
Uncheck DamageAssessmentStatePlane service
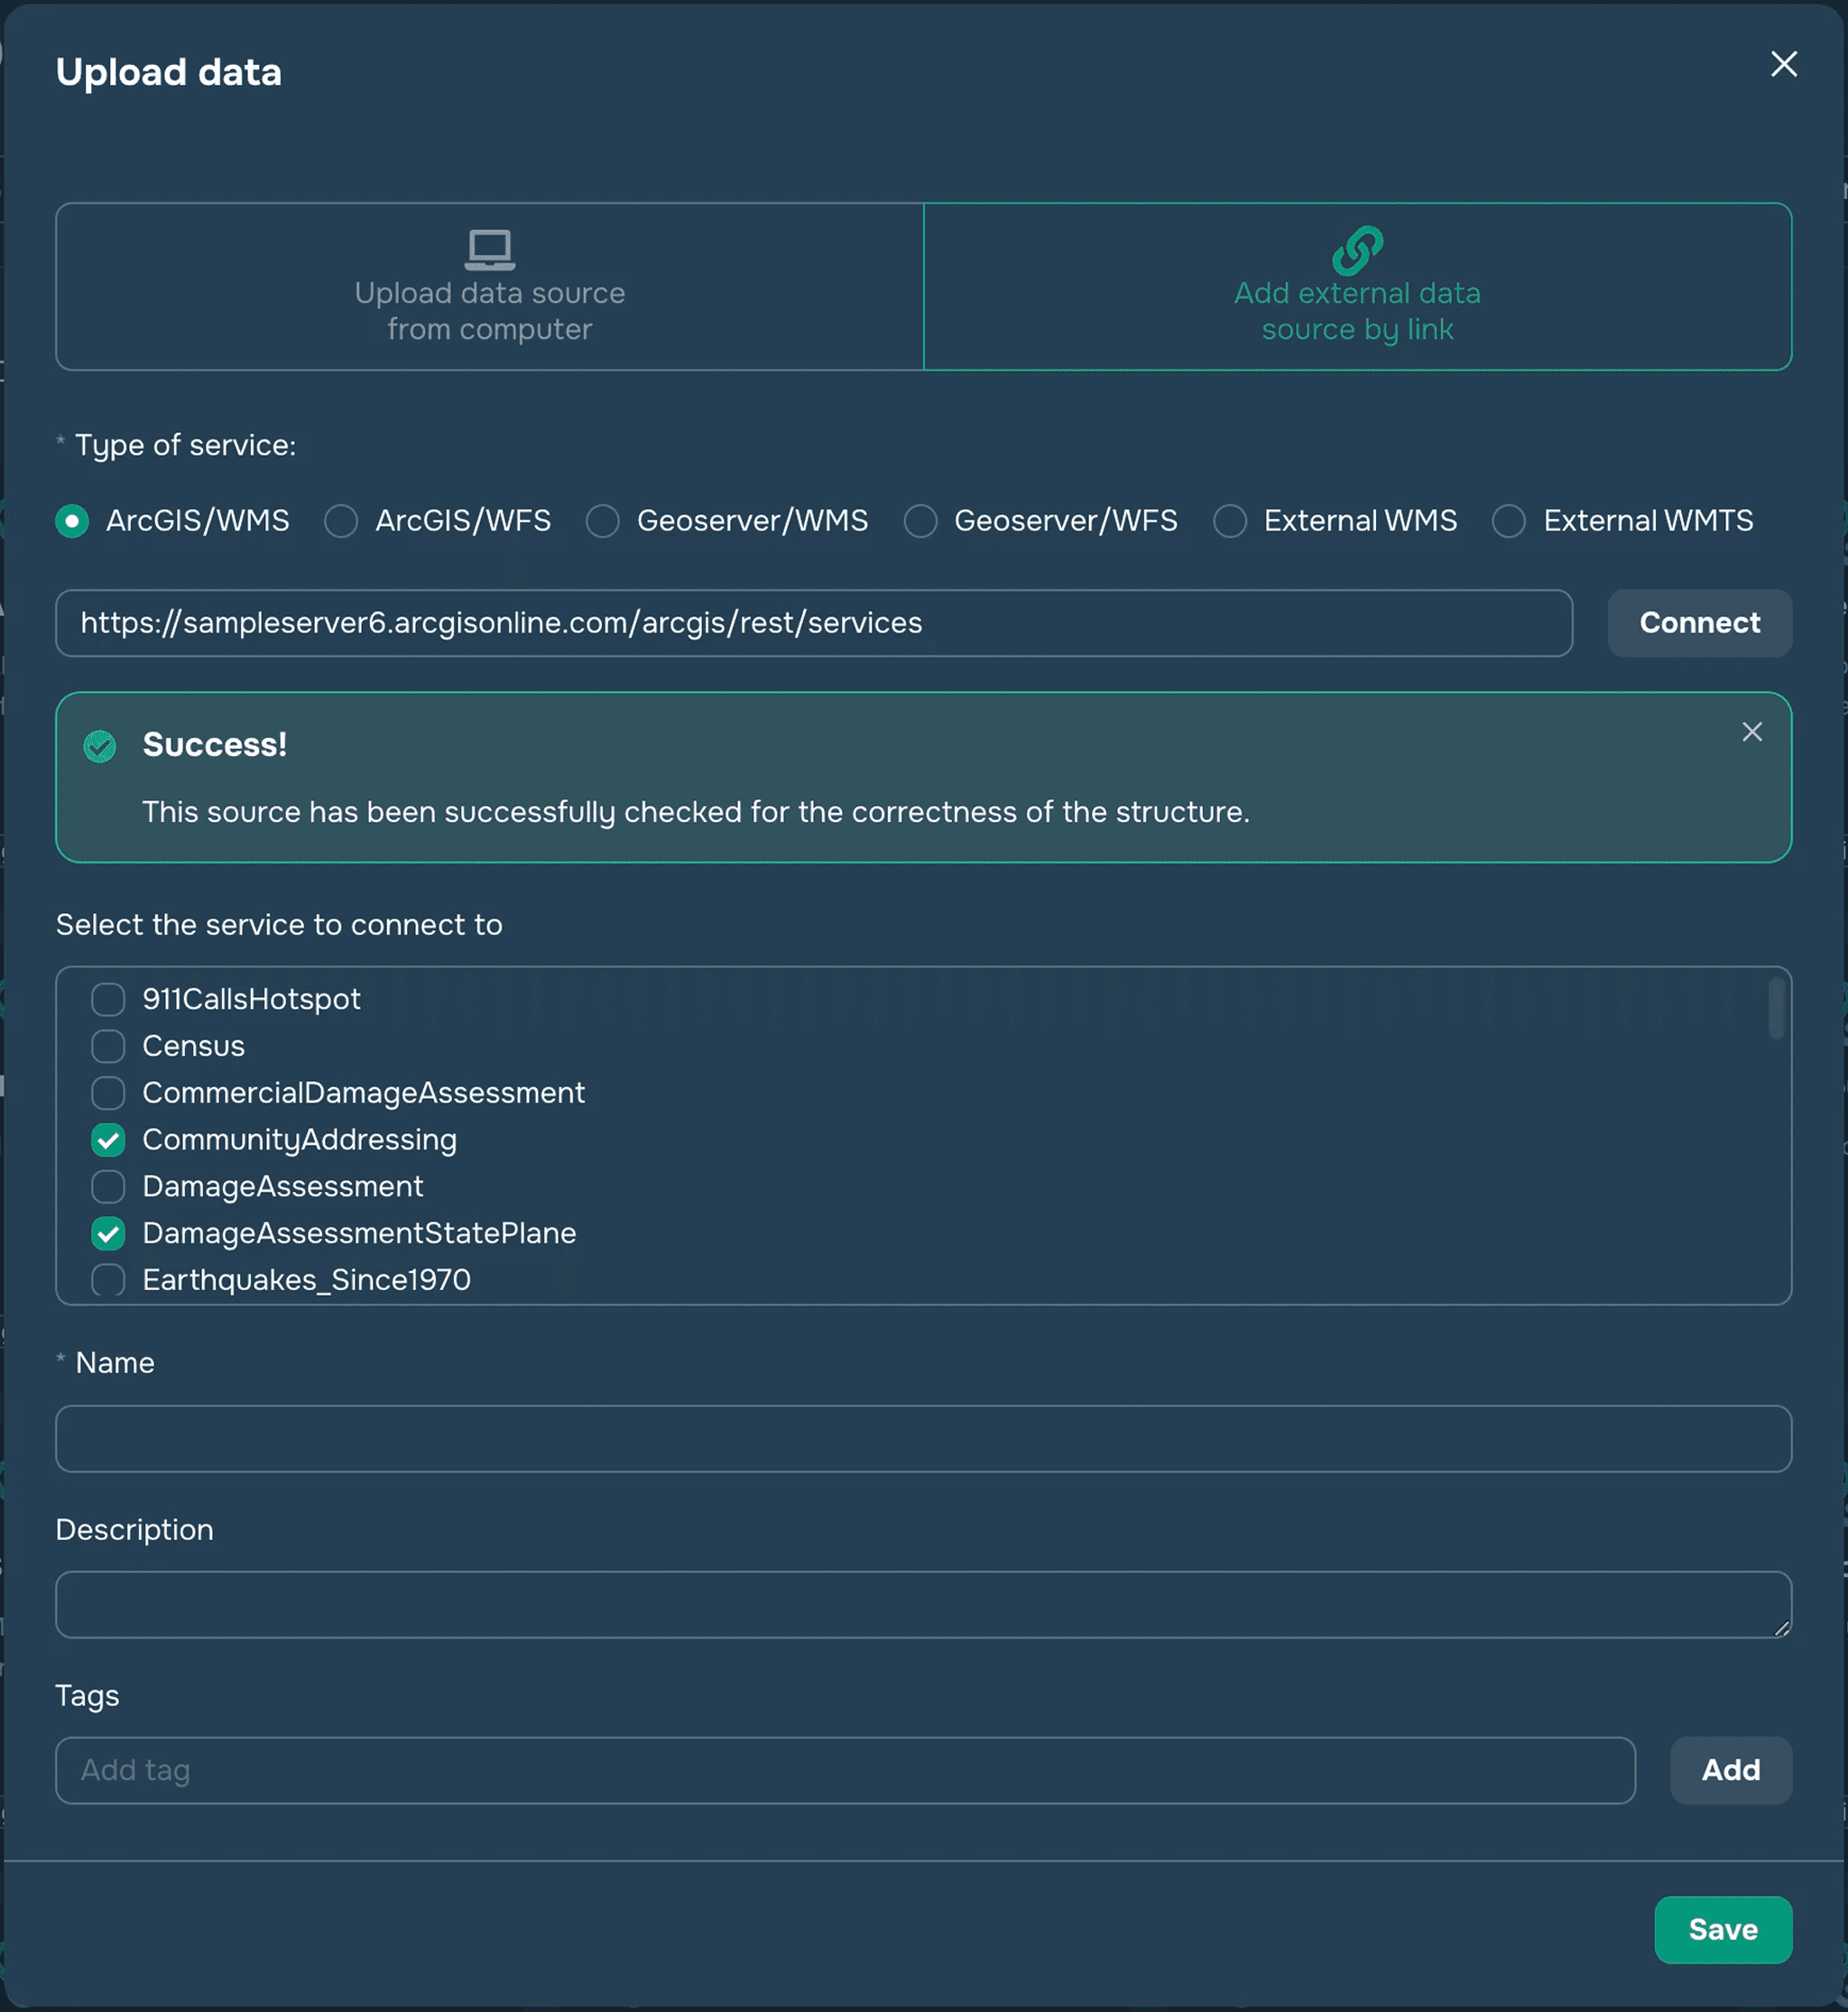pos(108,1233)
